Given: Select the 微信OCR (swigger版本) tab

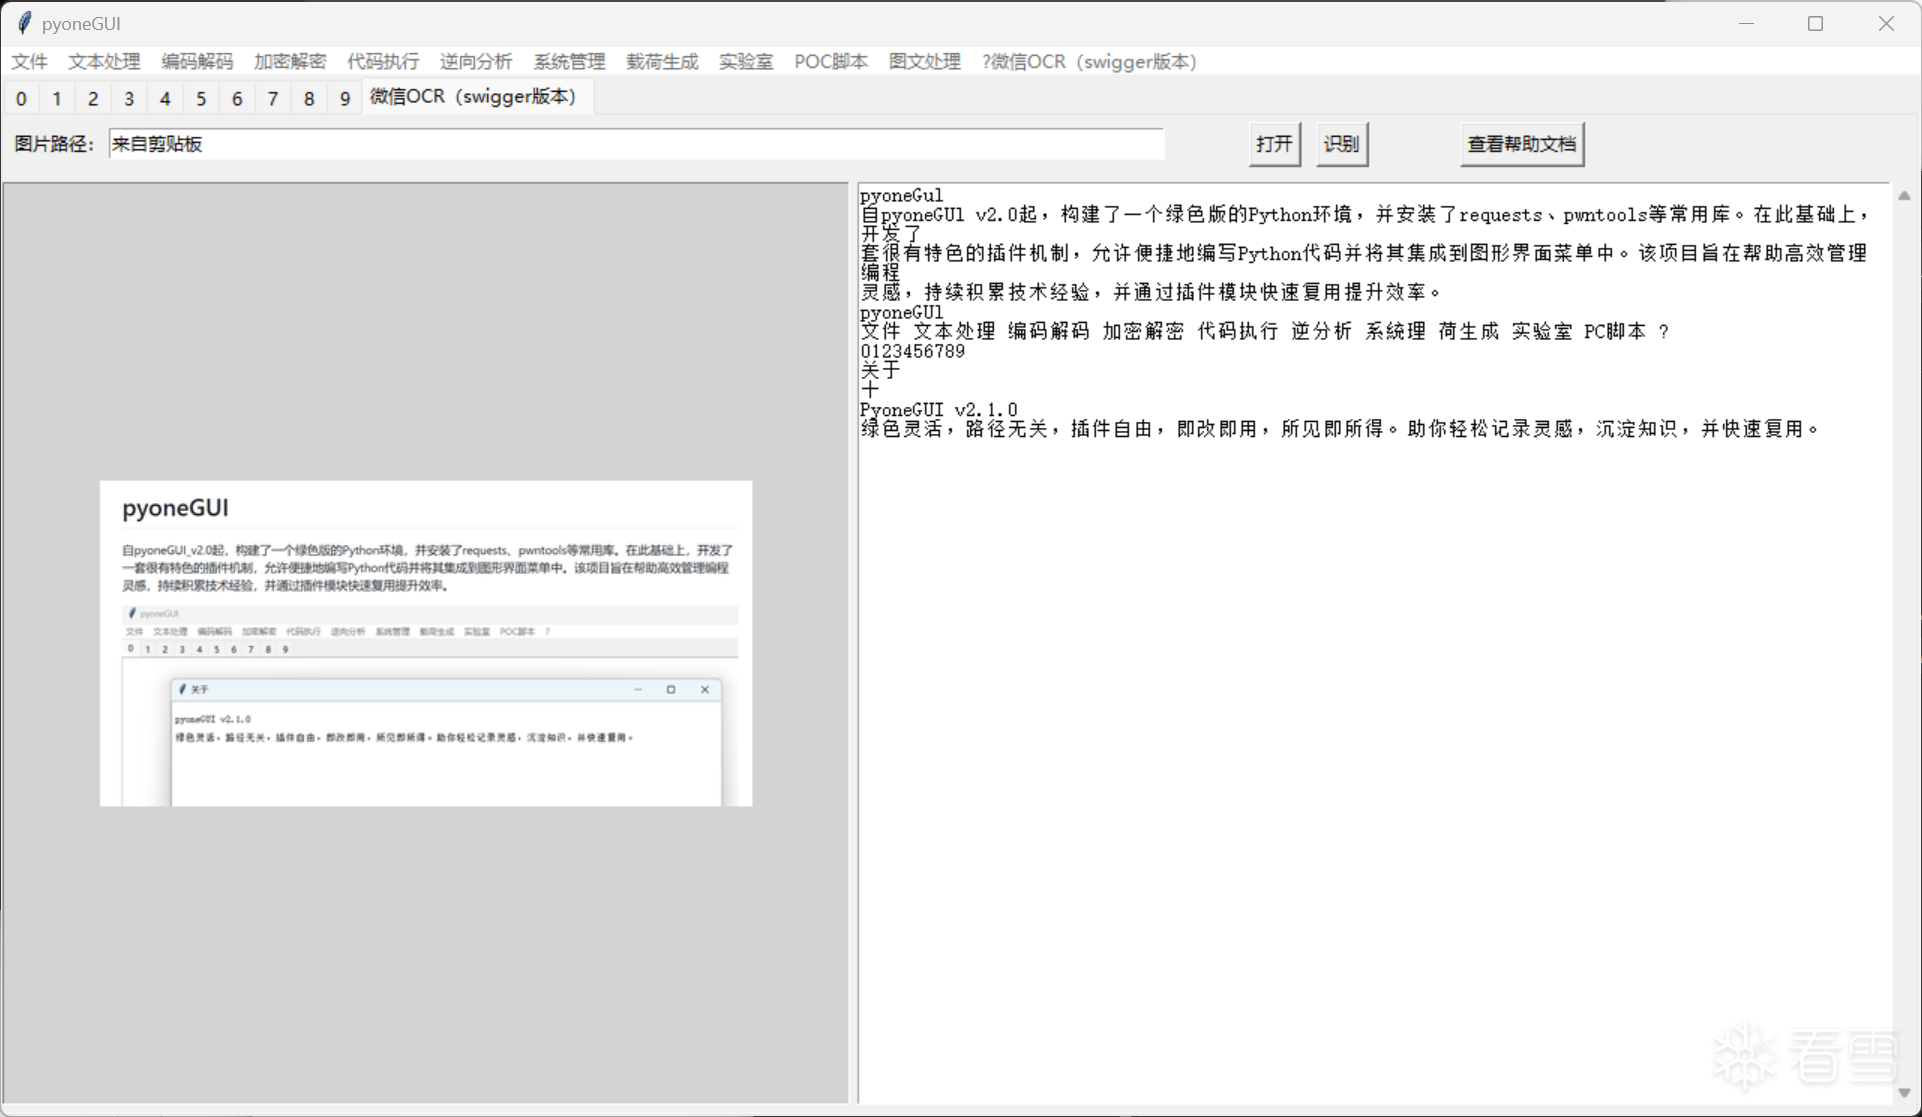Looking at the screenshot, I should click(x=474, y=97).
